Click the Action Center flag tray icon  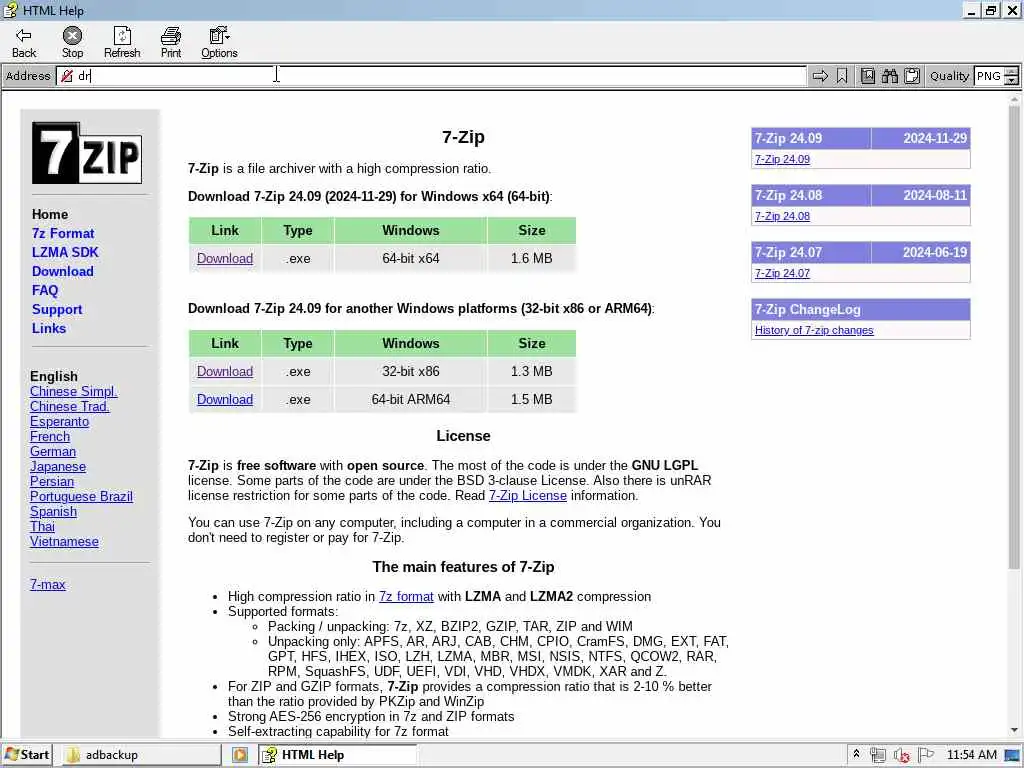tap(925, 755)
